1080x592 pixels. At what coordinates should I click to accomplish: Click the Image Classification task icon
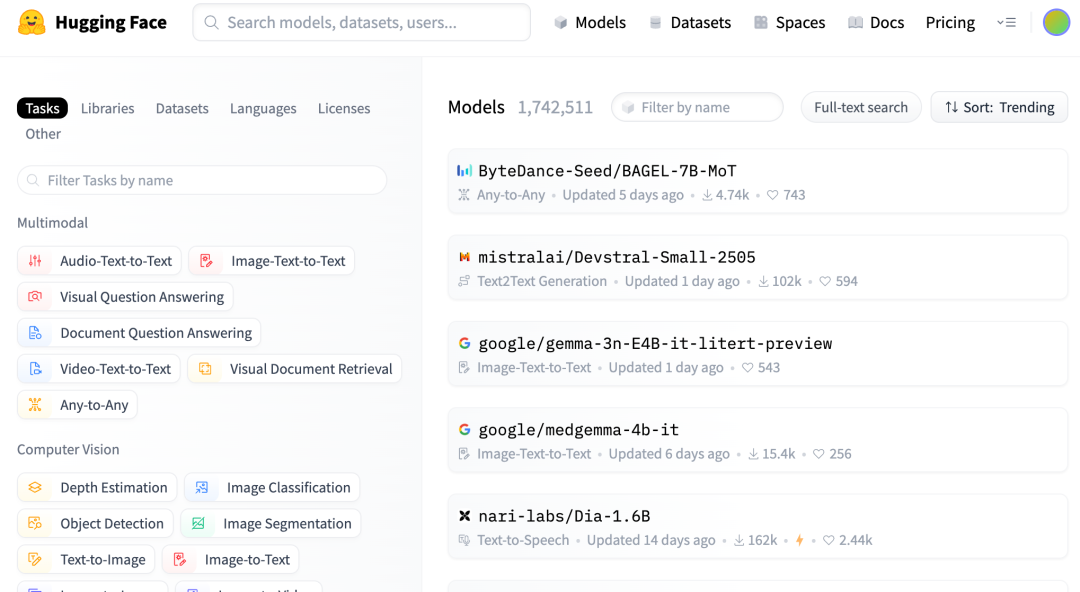202,487
